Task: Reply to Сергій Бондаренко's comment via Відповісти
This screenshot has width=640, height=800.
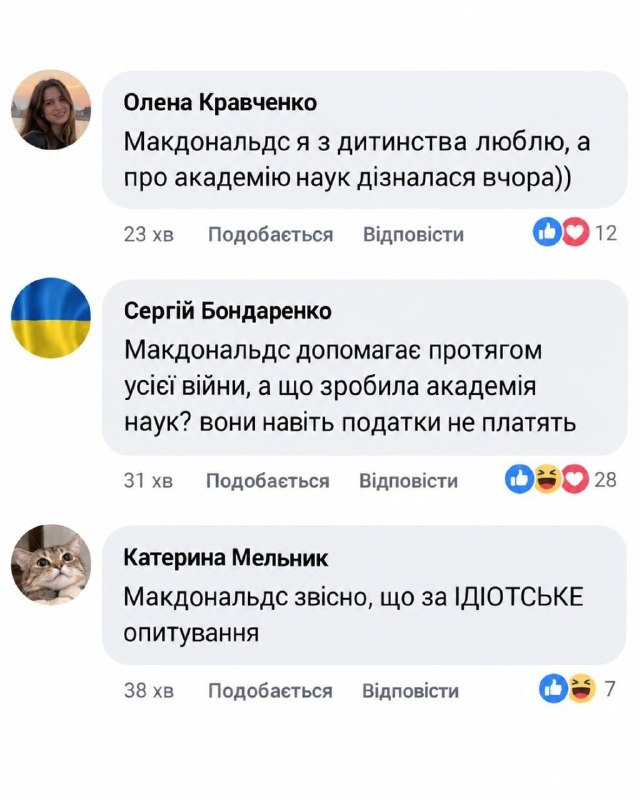Action: coord(408,481)
